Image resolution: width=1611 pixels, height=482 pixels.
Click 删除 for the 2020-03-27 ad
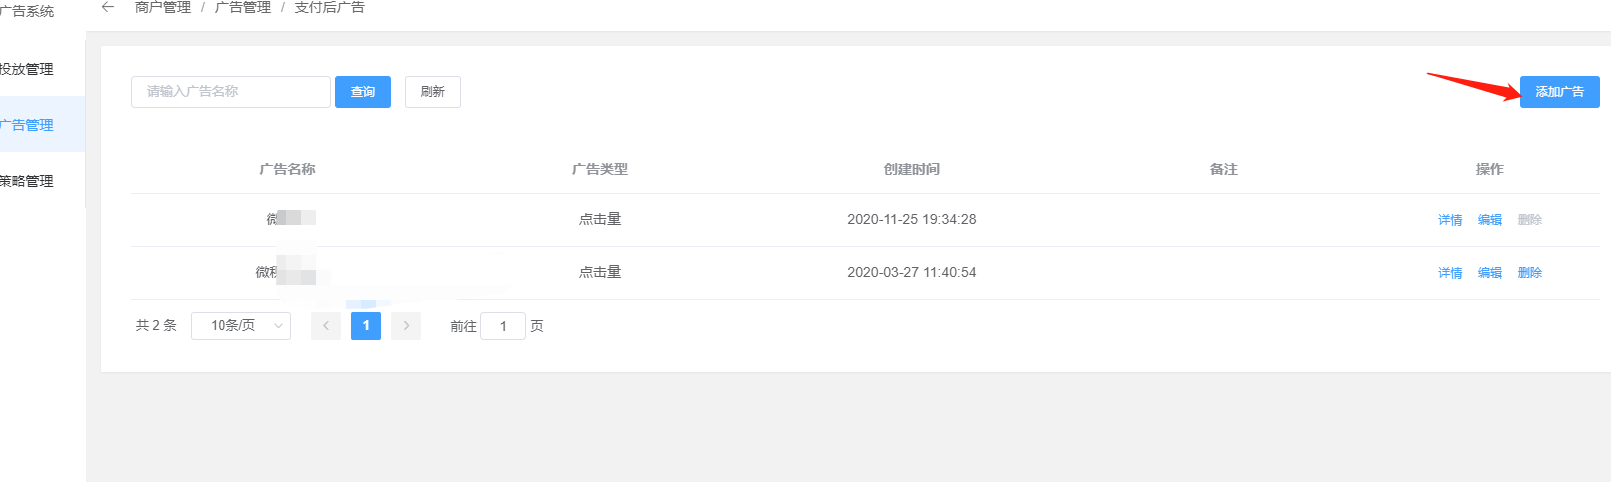(x=1530, y=273)
